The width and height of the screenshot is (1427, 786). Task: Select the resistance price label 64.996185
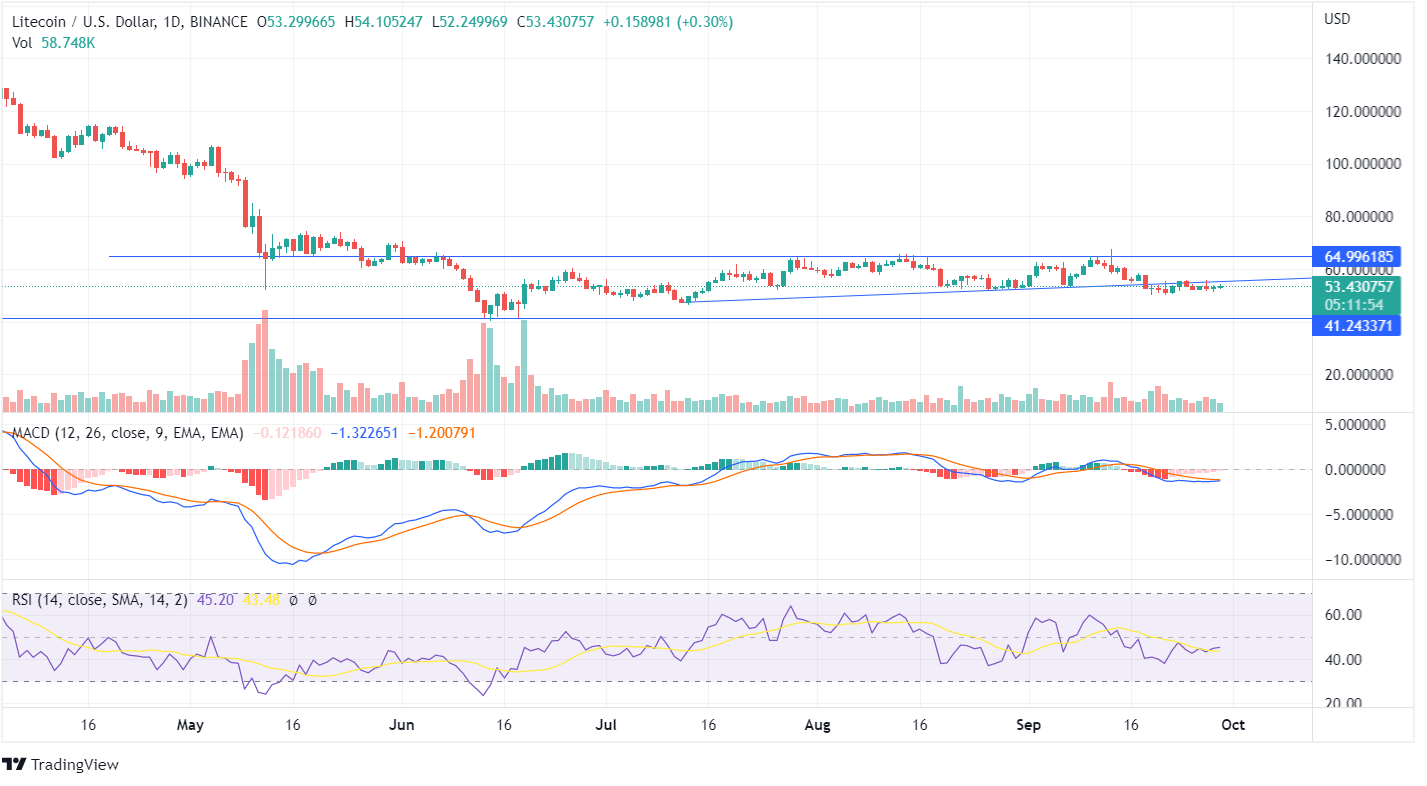1360,256
